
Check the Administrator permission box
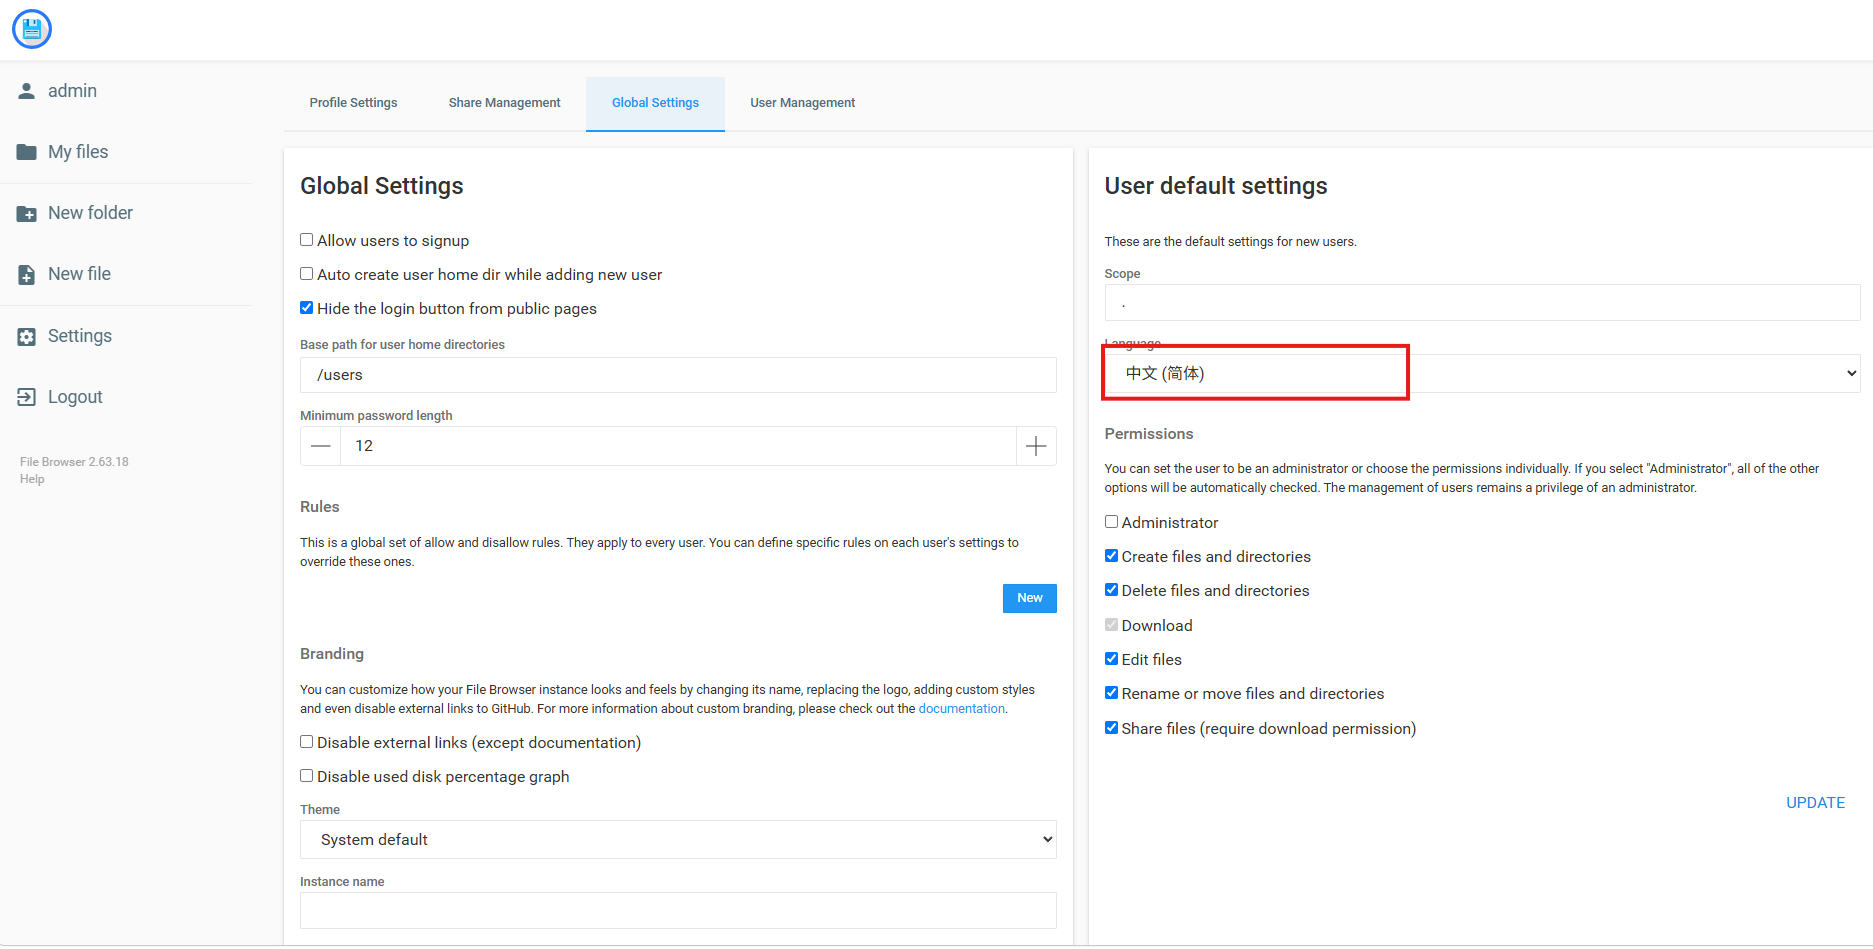[x=1111, y=522]
